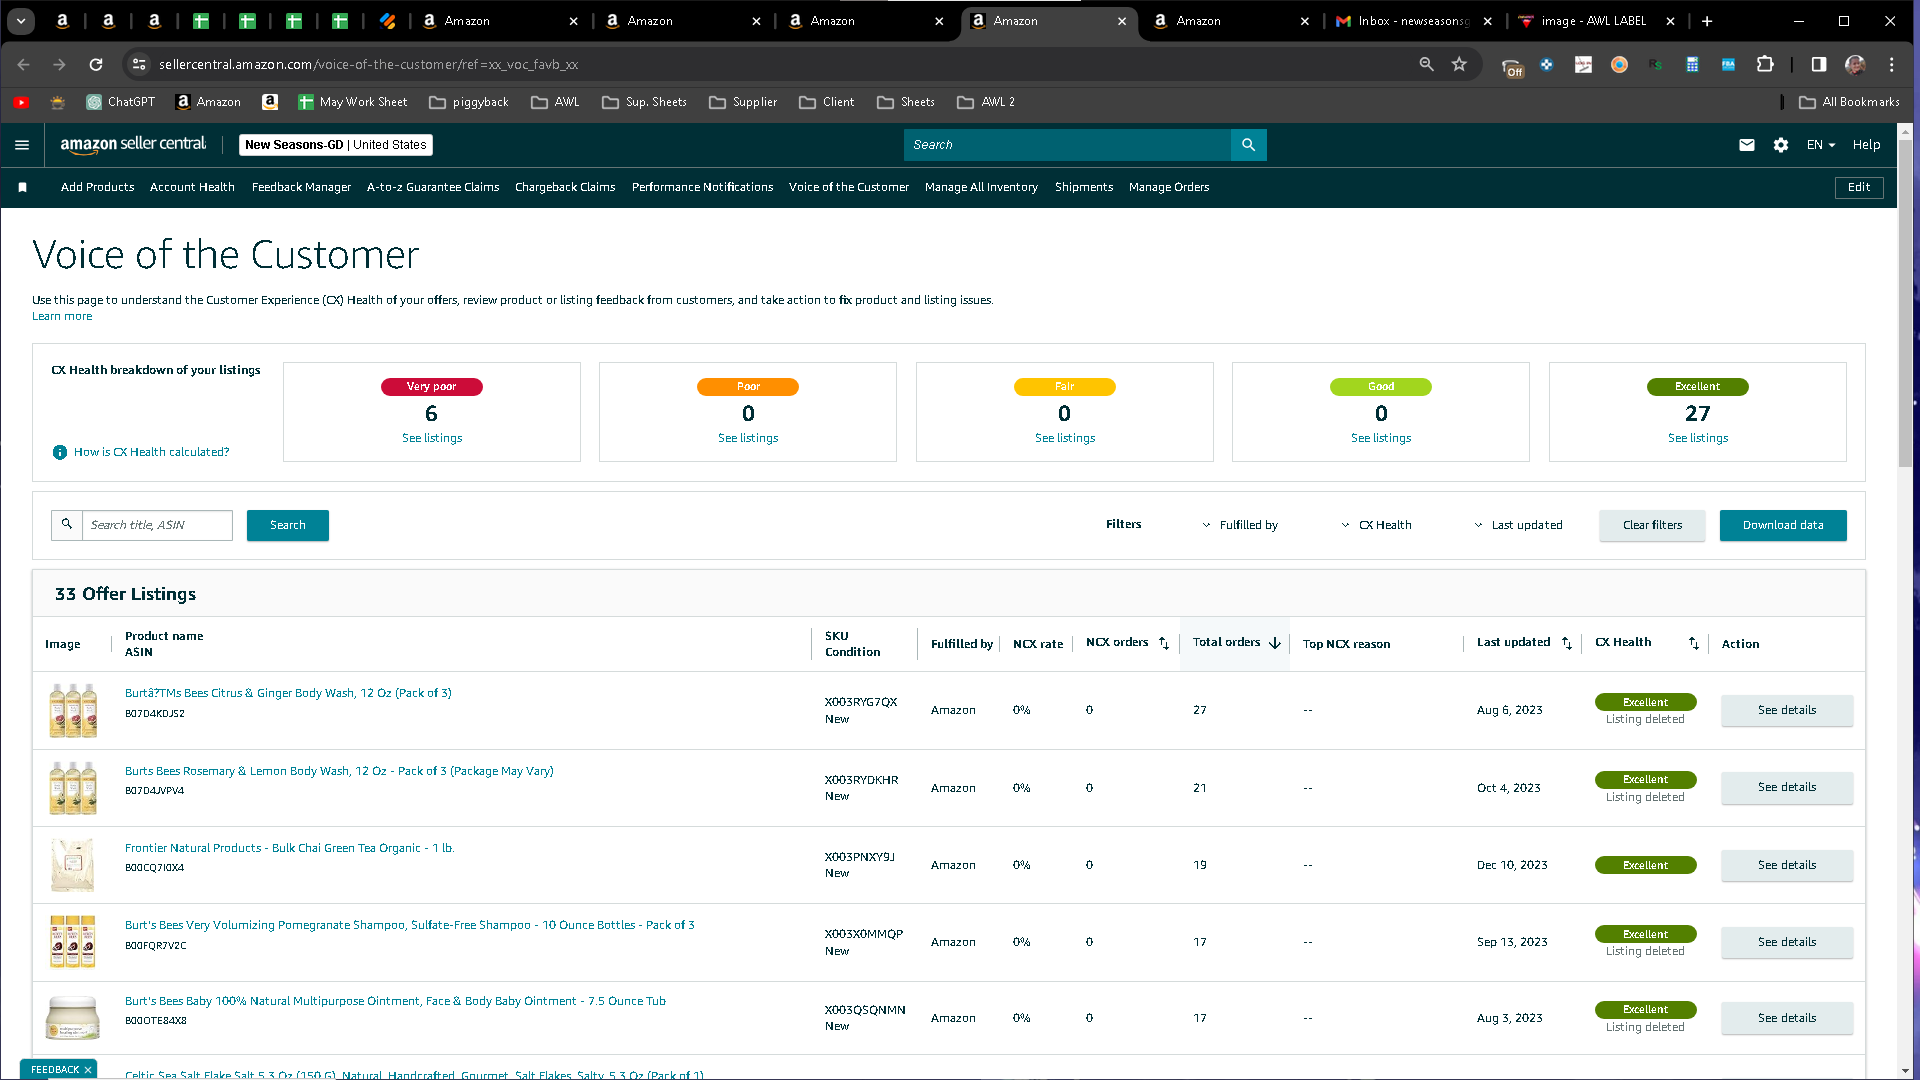This screenshot has height=1080, width=1920.
Task: Open the messages envelope icon
Action: 1747,145
